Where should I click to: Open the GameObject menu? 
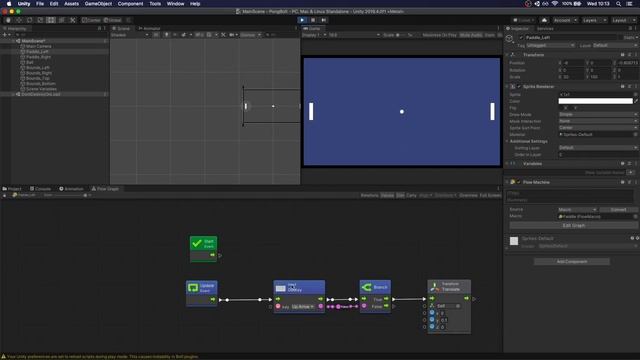pyautogui.click(x=98, y=4)
